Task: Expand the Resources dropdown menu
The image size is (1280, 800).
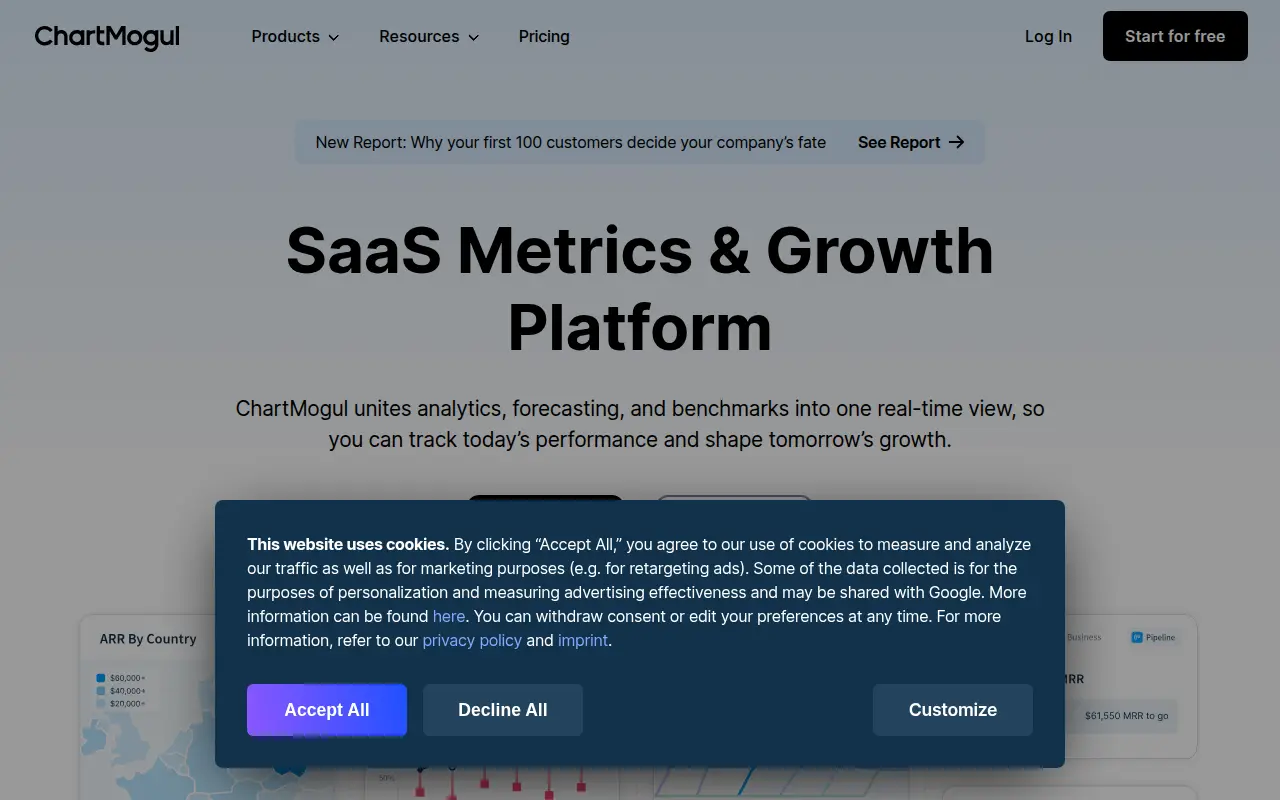Action: coord(429,36)
